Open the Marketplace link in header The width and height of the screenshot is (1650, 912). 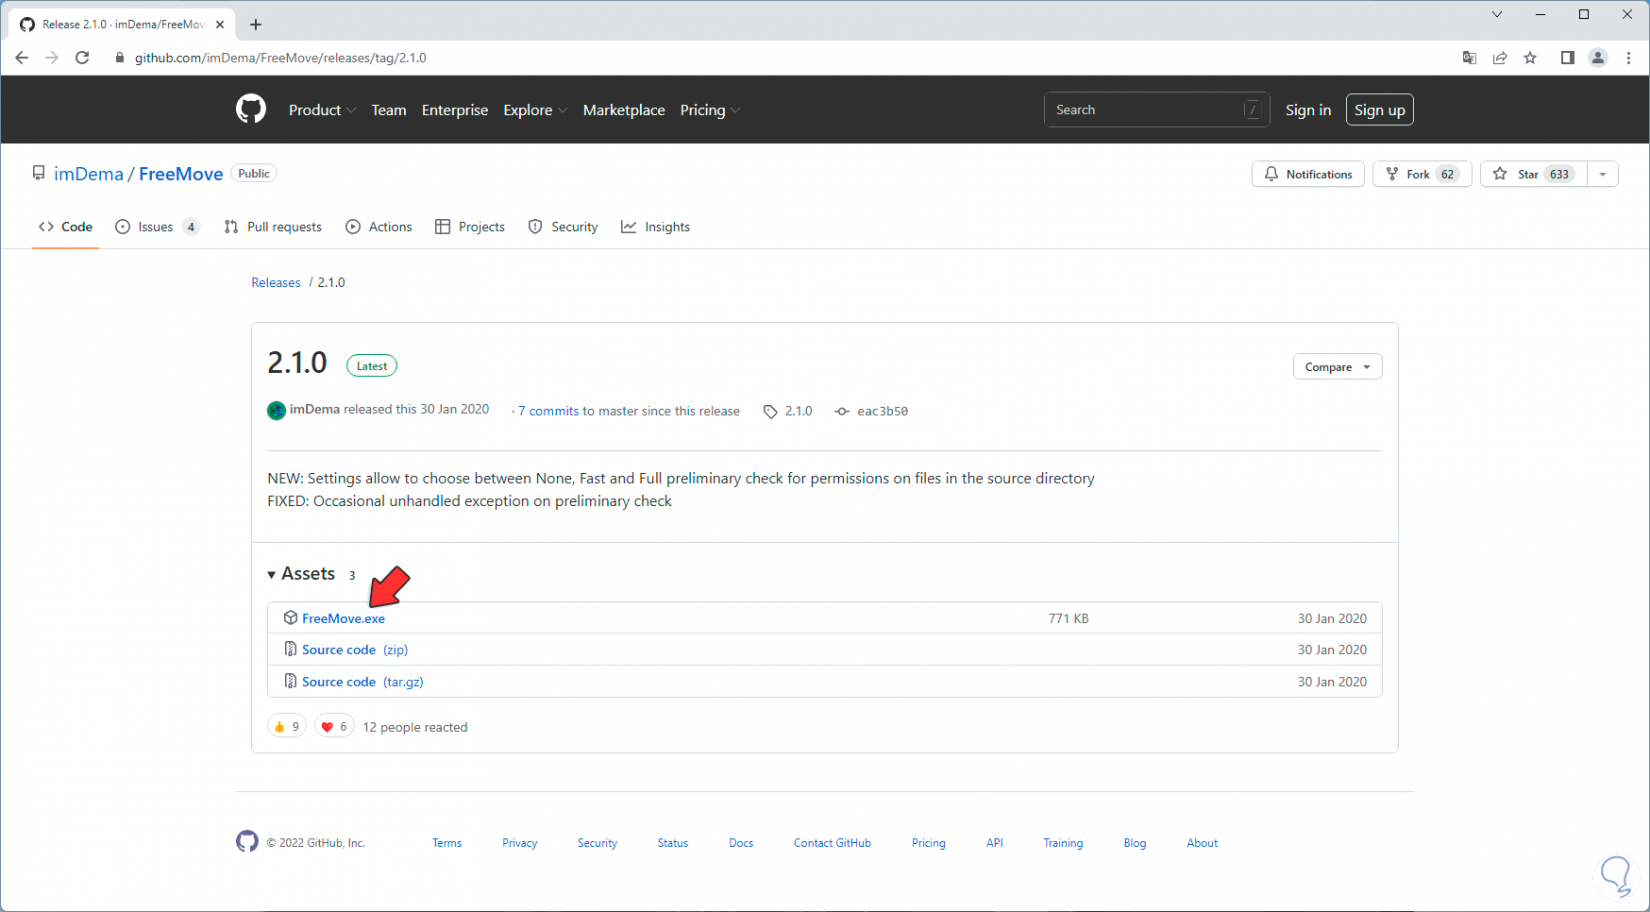tap(624, 110)
